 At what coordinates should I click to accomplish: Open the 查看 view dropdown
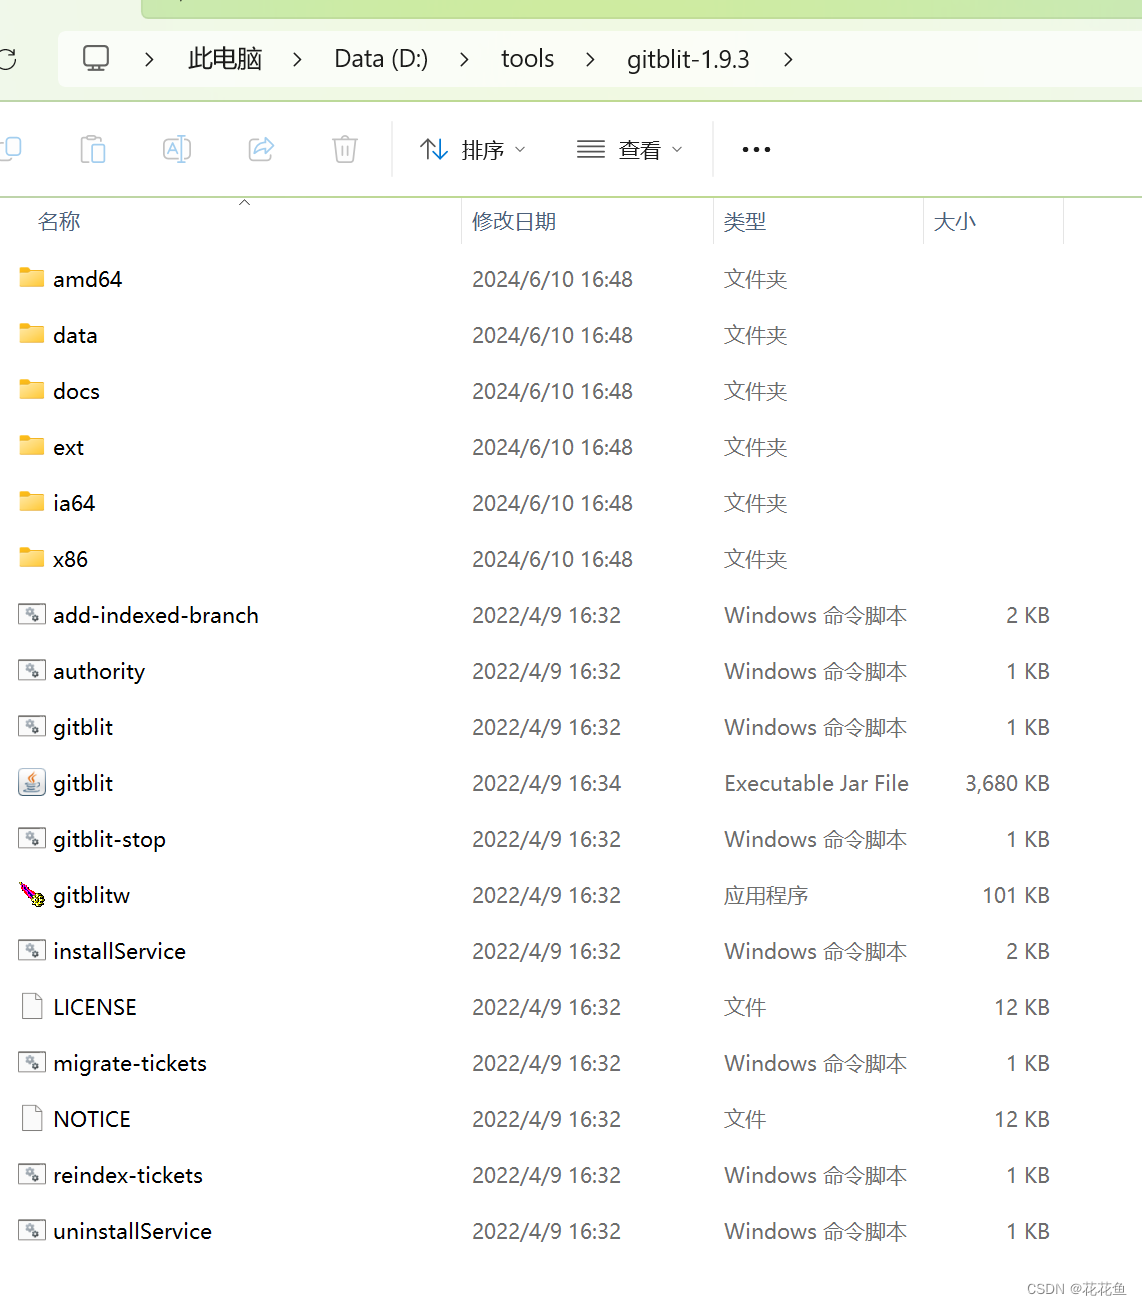click(630, 149)
